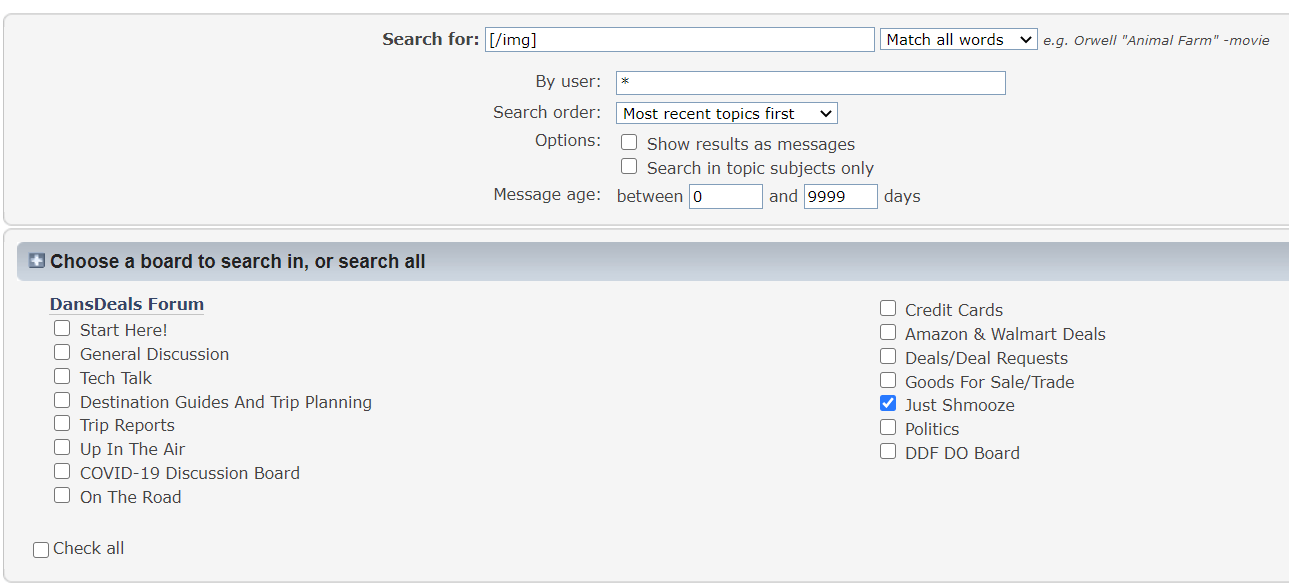
Task: Click Choose a board to search header
Action: 238,262
